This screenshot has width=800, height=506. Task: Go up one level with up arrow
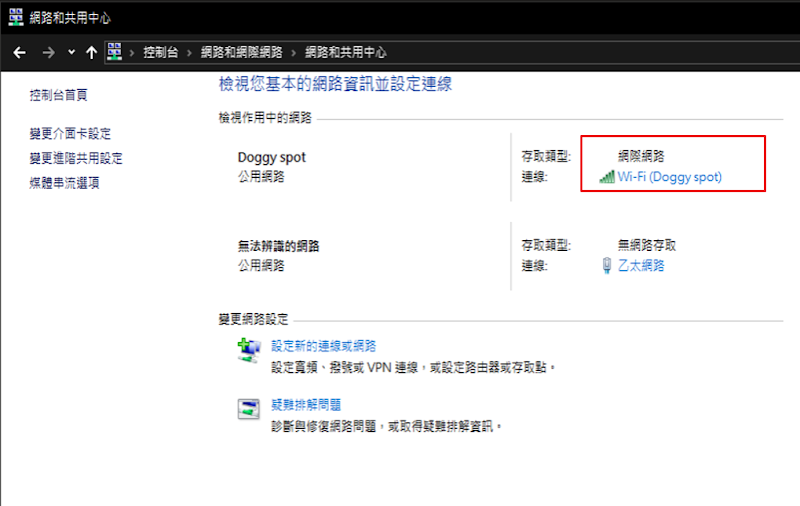(x=91, y=53)
